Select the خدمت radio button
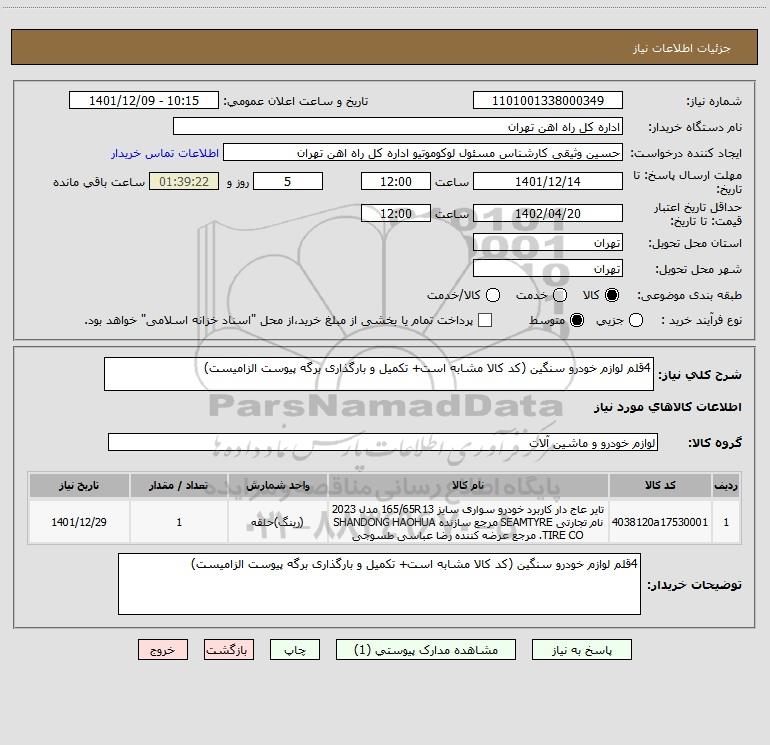Screen dimensions: 770x745 pyautogui.click(x=560, y=295)
